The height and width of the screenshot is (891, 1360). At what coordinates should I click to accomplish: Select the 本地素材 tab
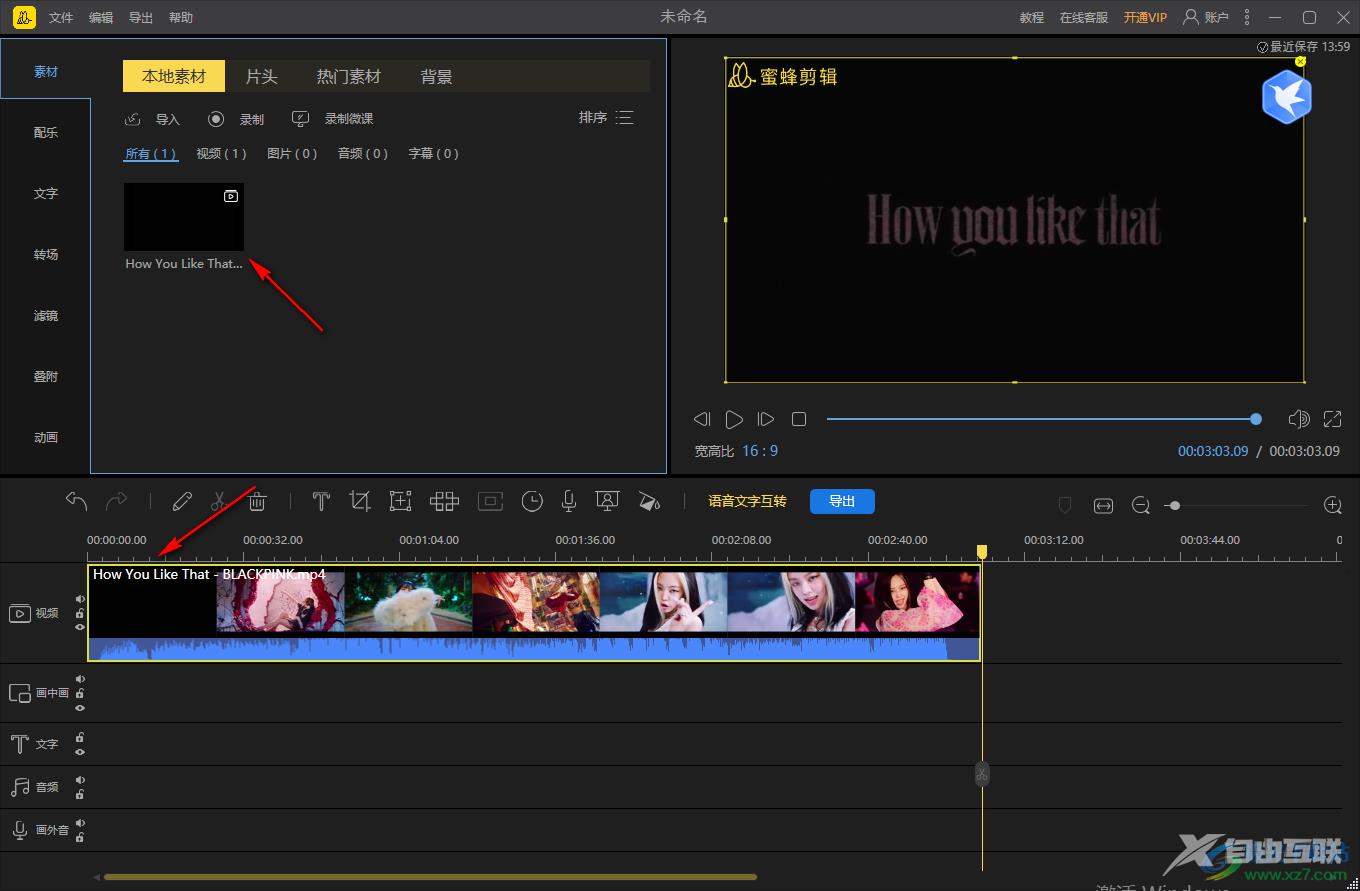174,76
